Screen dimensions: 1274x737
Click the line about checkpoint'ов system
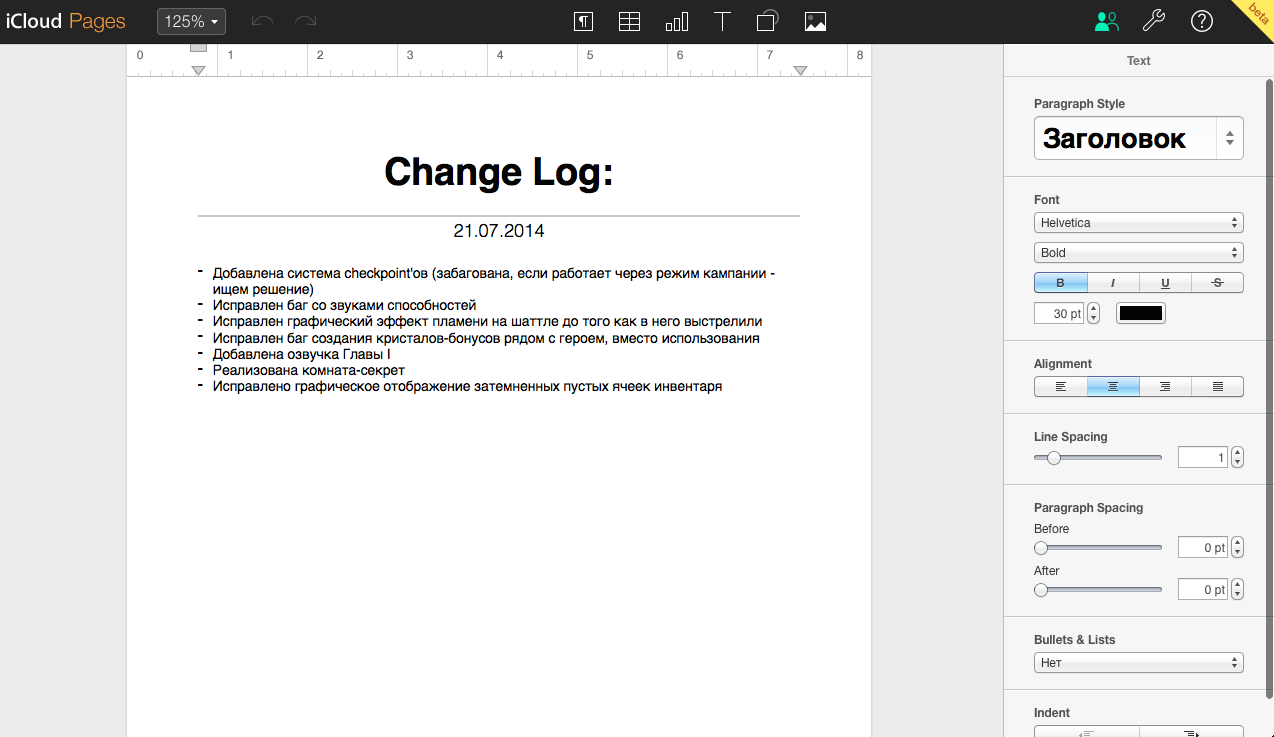[x=493, y=281]
